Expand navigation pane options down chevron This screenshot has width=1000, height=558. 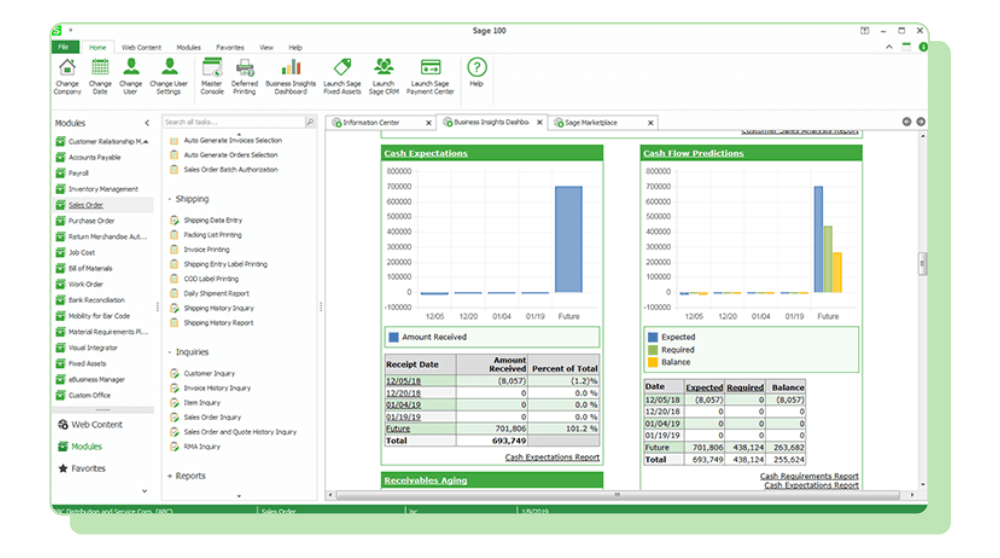pyautogui.click(x=144, y=490)
